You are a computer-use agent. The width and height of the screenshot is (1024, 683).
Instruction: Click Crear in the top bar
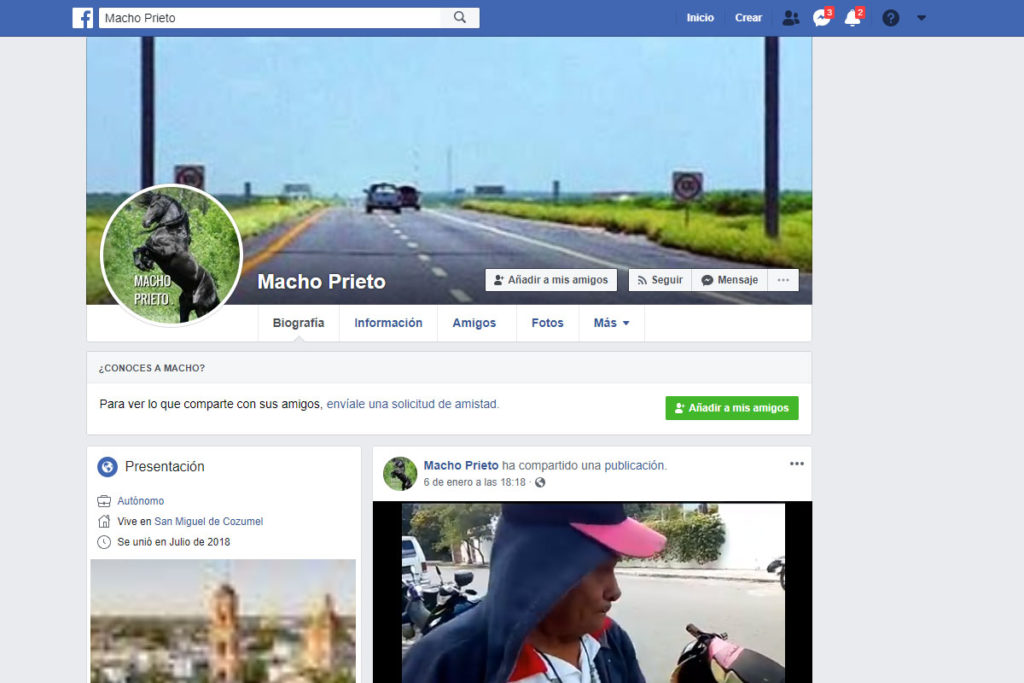[x=748, y=18]
